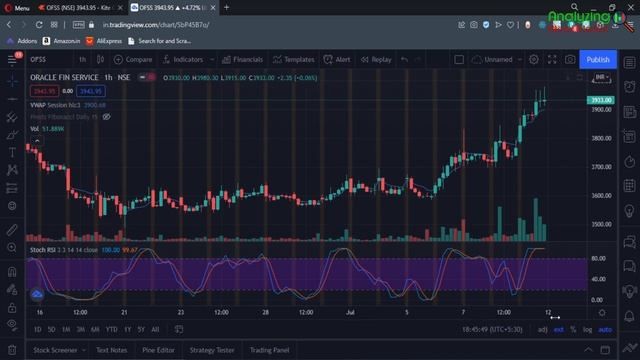Image resolution: width=640 pixels, height=360 pixels.
Task: Select the text annotation tool
Action: [x=12, y=152]
